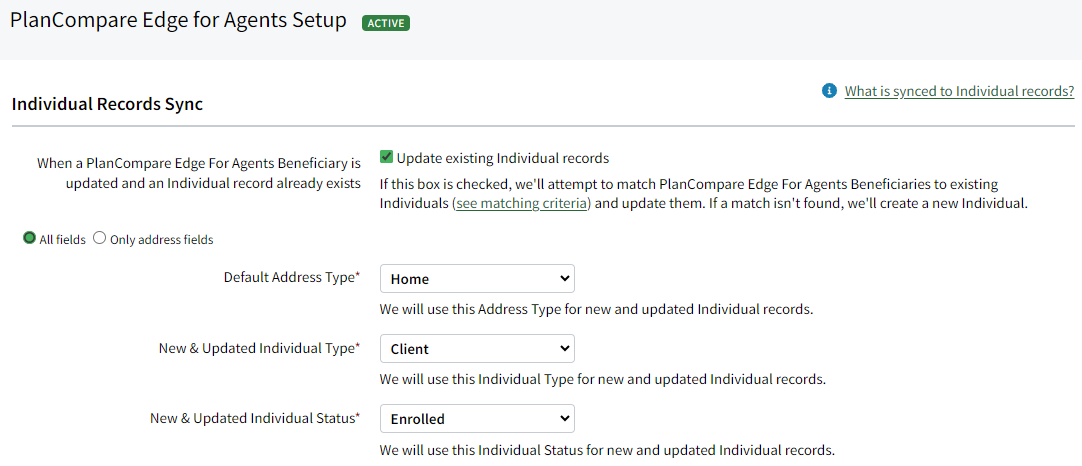Viewport: 1082px width, 466px height.
Task: Open the Default Address Type dropdown showing Home
Action: [x=477, y=279]
